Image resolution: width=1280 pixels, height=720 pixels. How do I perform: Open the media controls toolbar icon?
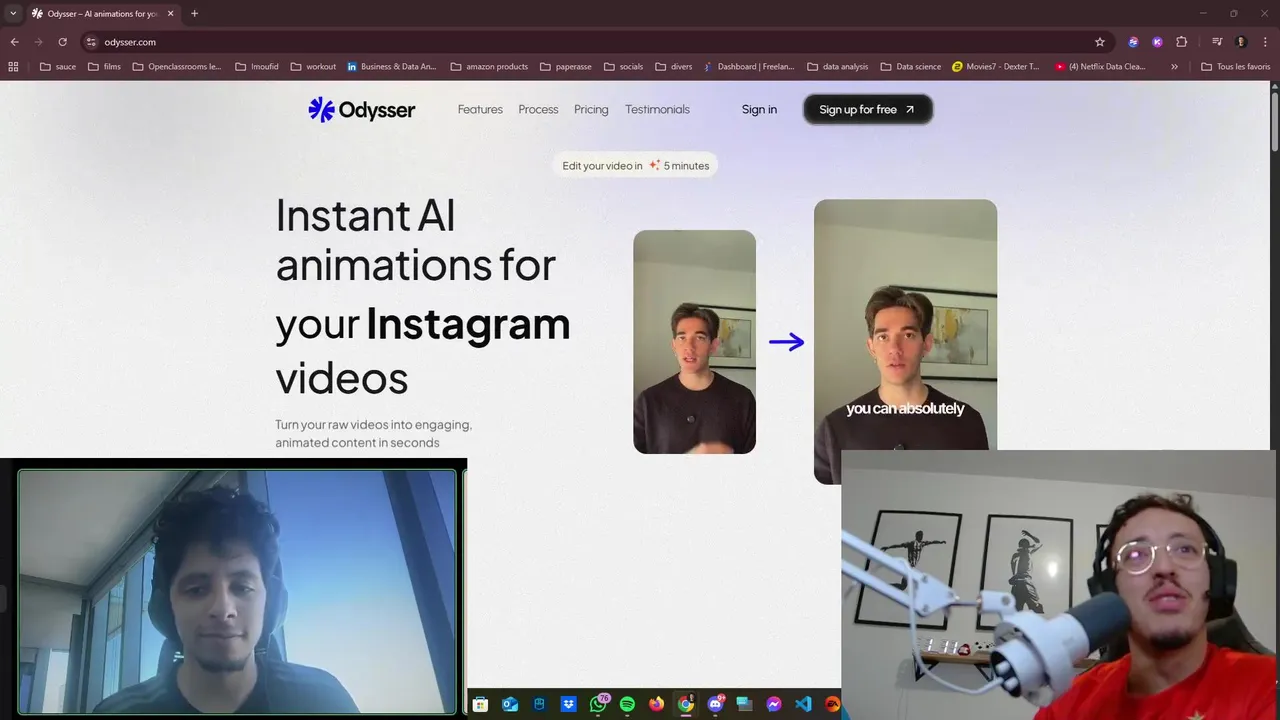tap(1217, 42)
